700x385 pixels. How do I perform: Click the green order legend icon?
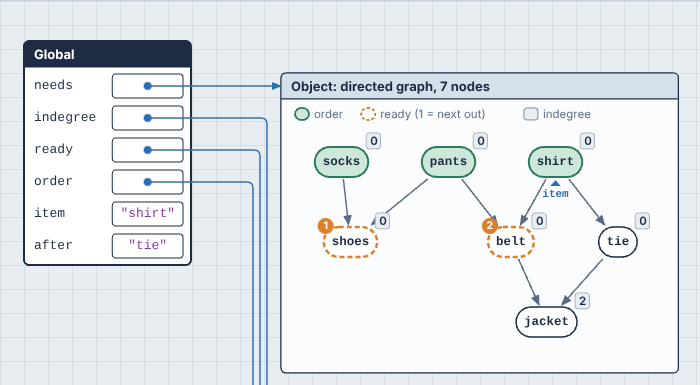(x=302, y=114)
